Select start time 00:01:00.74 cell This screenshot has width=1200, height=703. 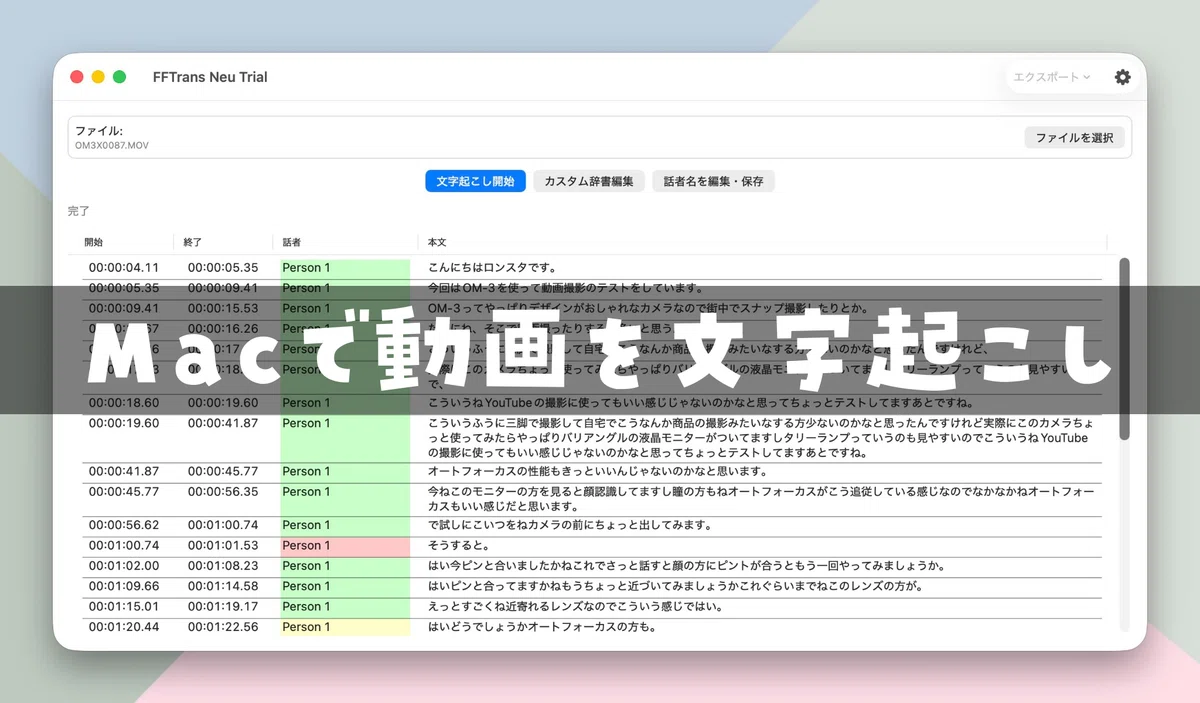point(124,545)
